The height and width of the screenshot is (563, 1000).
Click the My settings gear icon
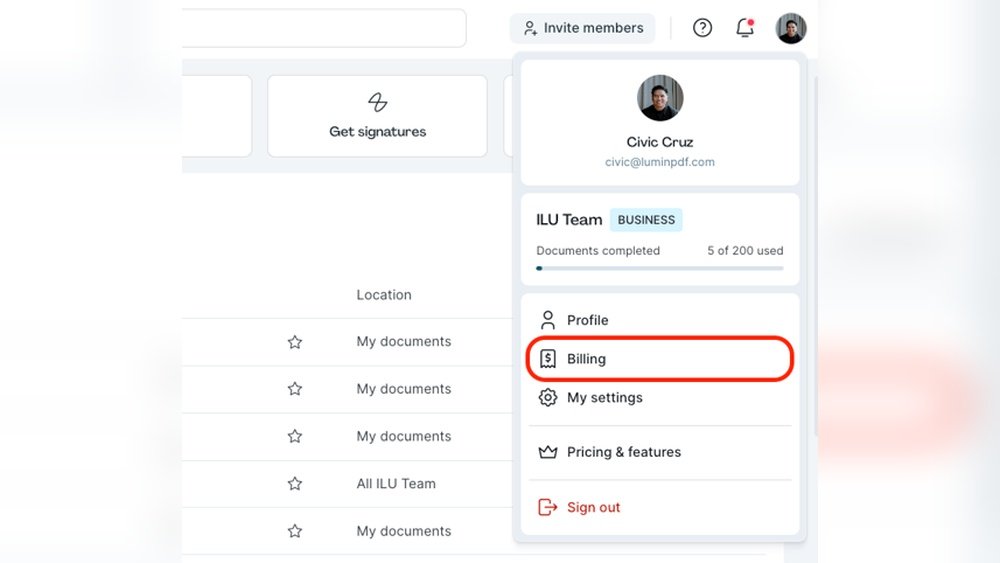548,398
